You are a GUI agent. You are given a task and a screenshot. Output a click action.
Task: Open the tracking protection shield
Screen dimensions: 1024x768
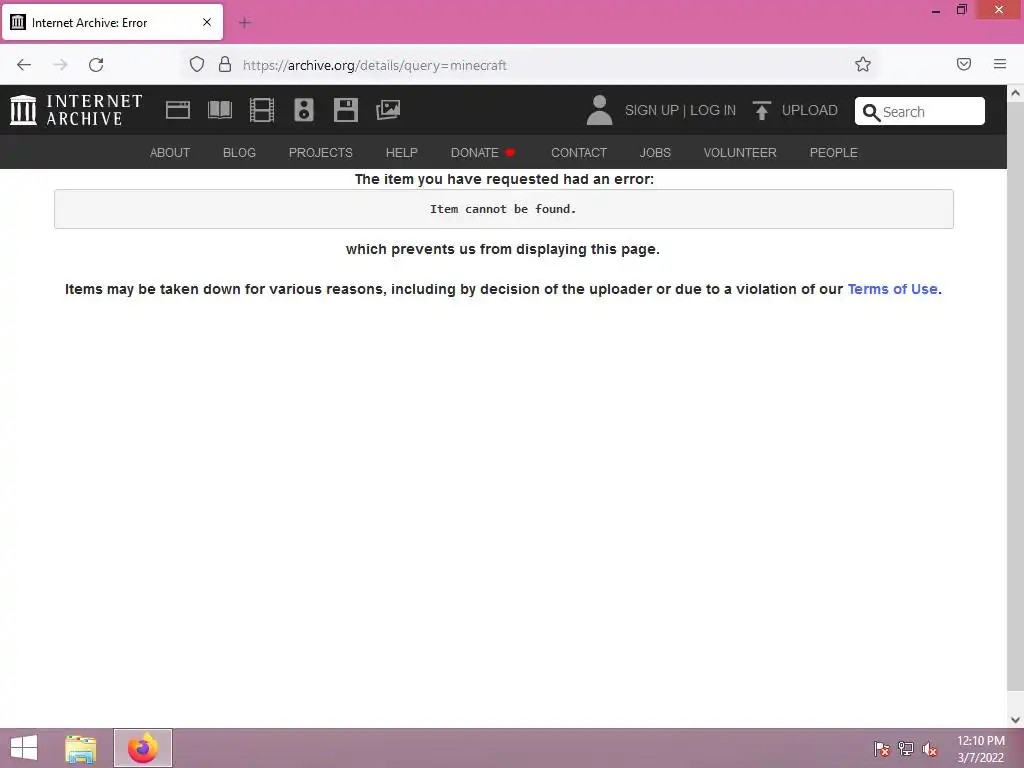click(x=197, y=64)
